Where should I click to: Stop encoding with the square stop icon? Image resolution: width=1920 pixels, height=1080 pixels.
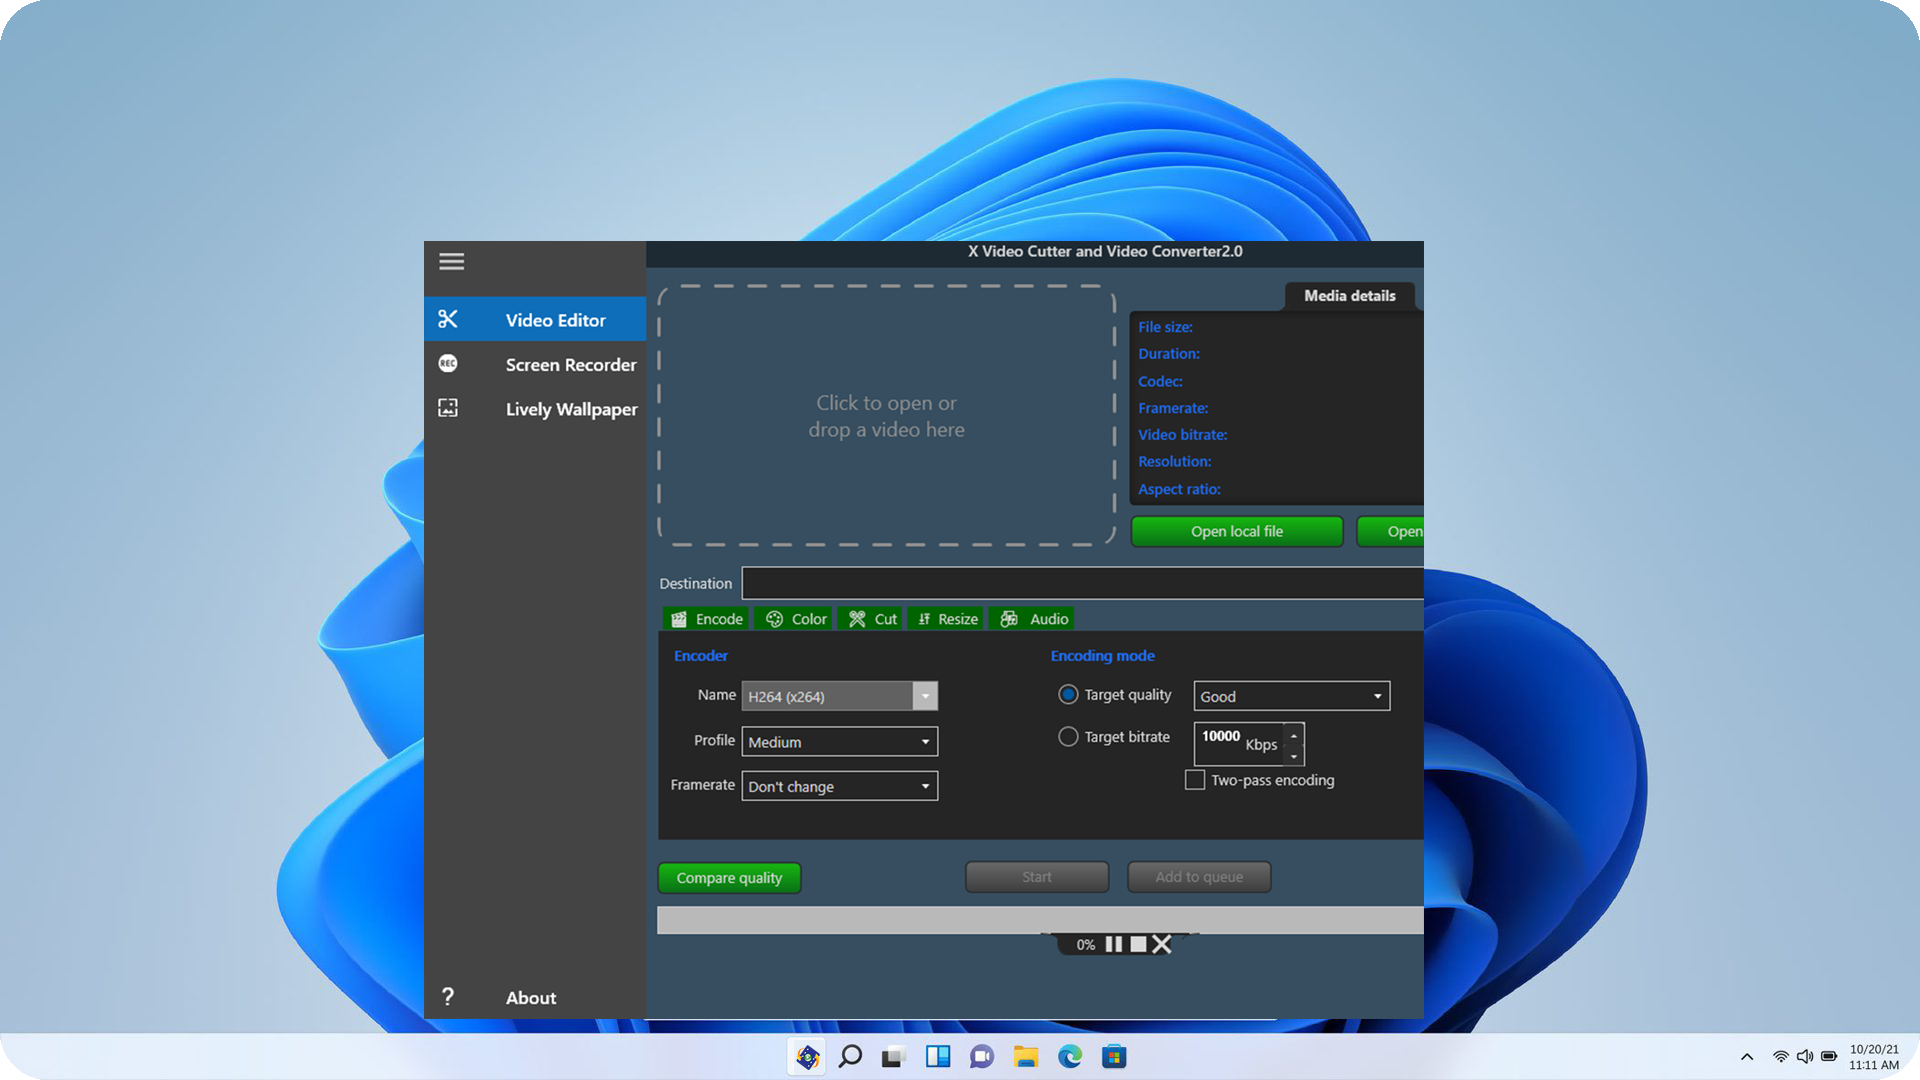1138,944
